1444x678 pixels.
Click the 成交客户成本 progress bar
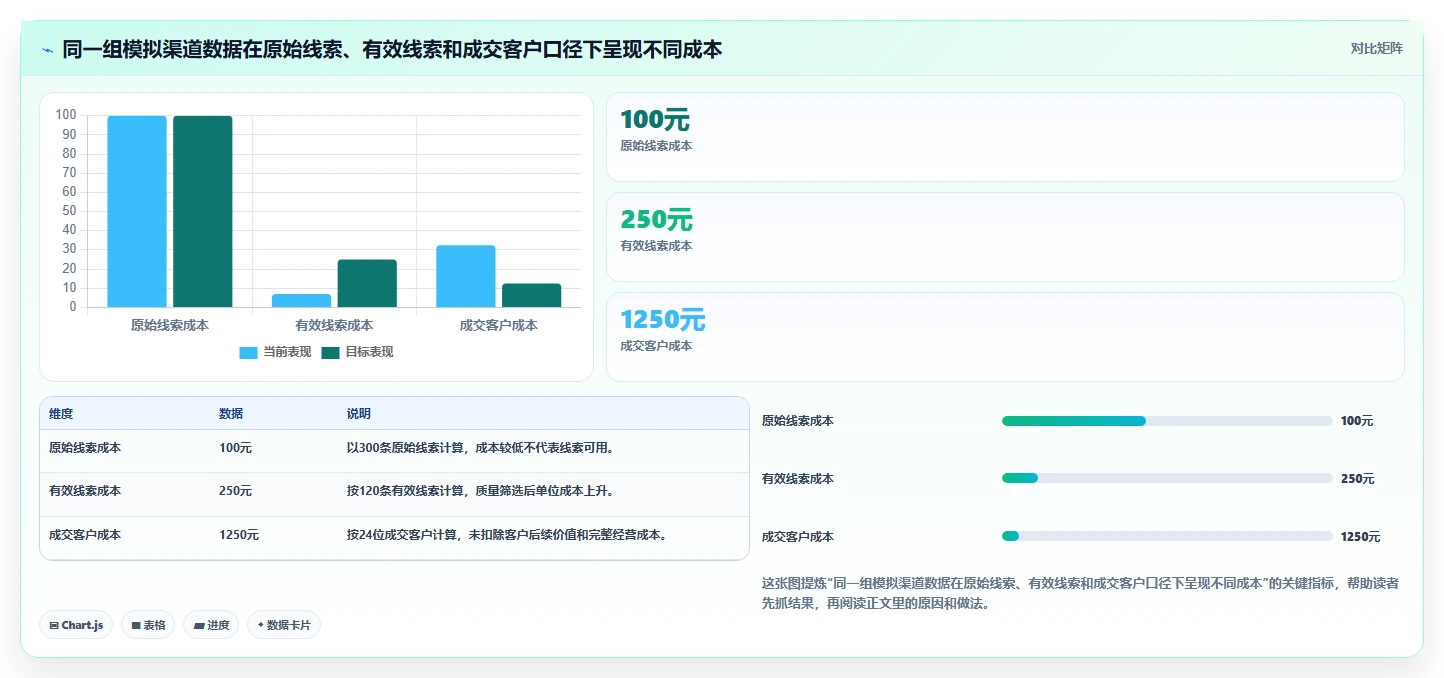(1167, 536)
